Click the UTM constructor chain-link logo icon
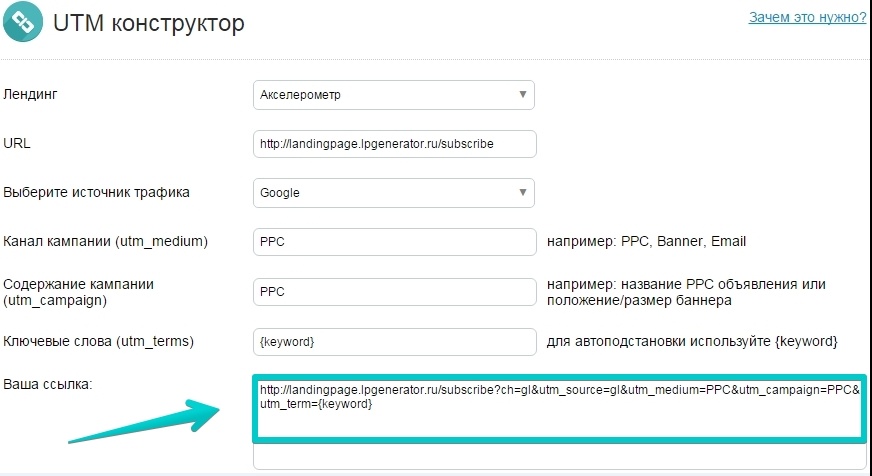This screenshot has width=872, height=476. tap(23, 22)
